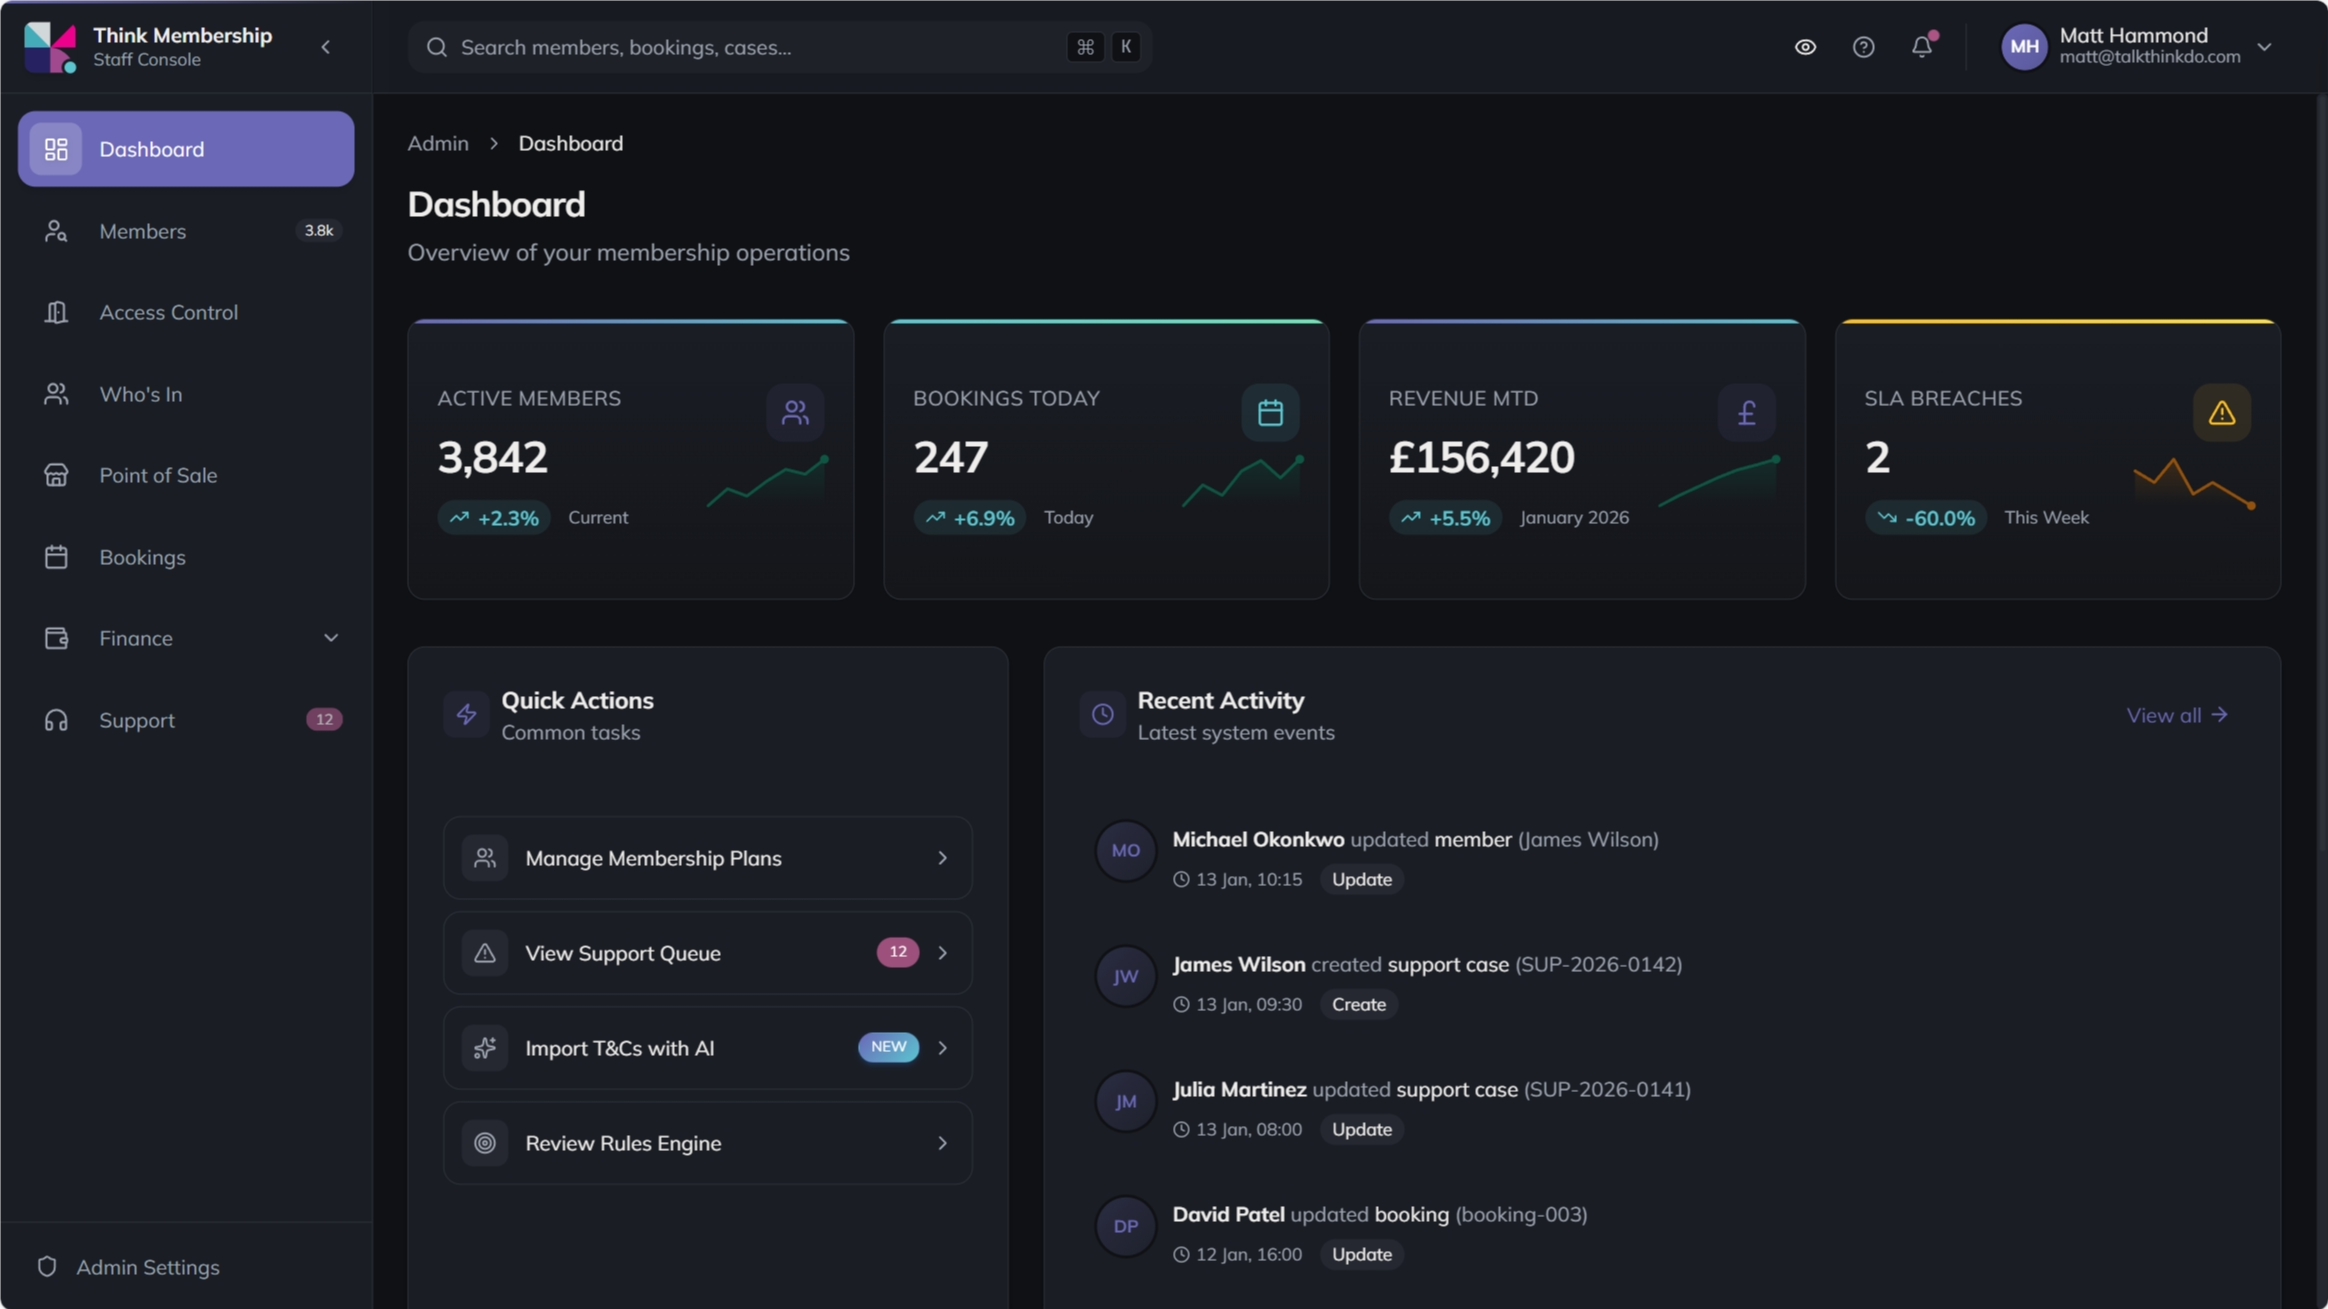Click Update tag on Michael Okonkwo activity
2328x1309 pixels.
[x=1361, y=879]
